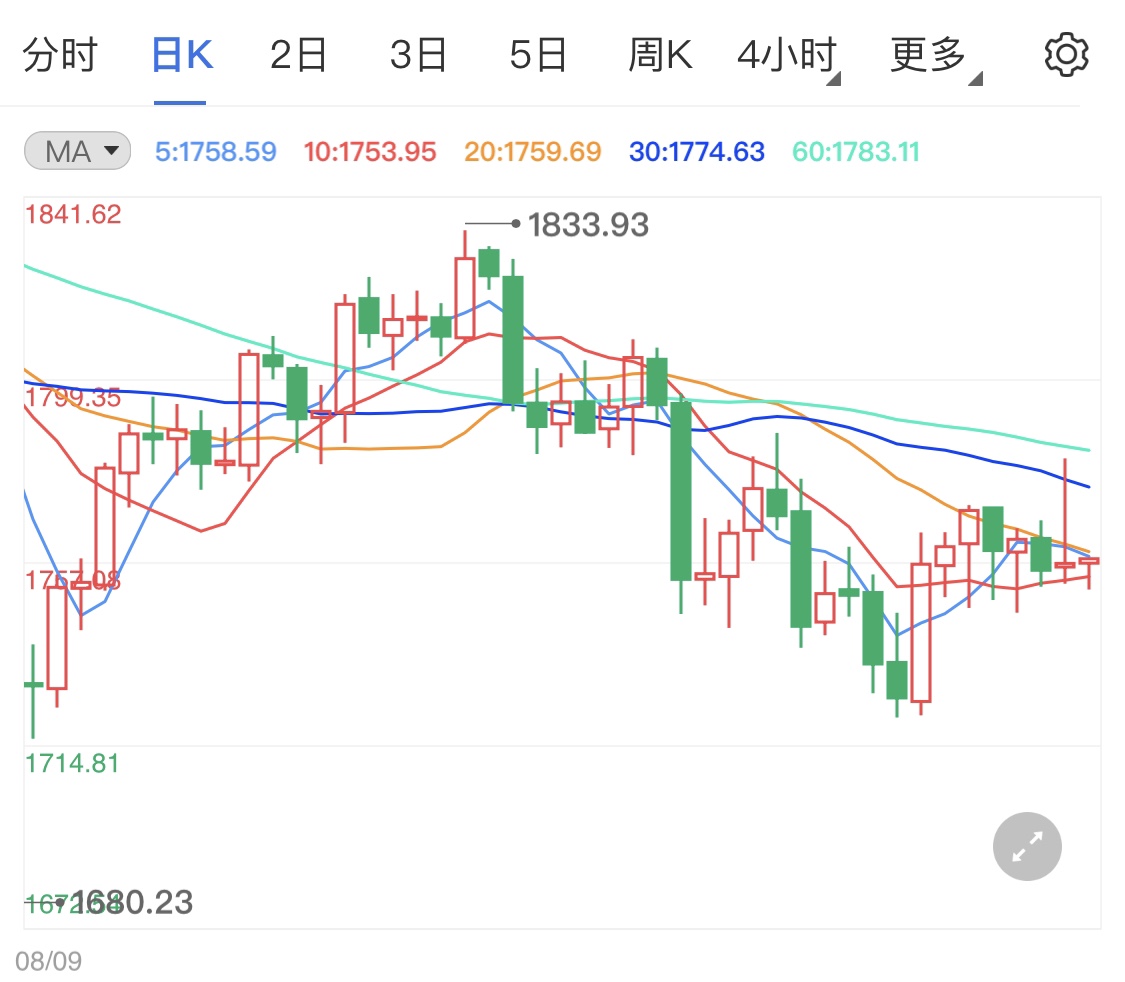Screen dimensions: 1125x982
Task: Switch to 分时 intraday tab
Action: tap(60, 55)
